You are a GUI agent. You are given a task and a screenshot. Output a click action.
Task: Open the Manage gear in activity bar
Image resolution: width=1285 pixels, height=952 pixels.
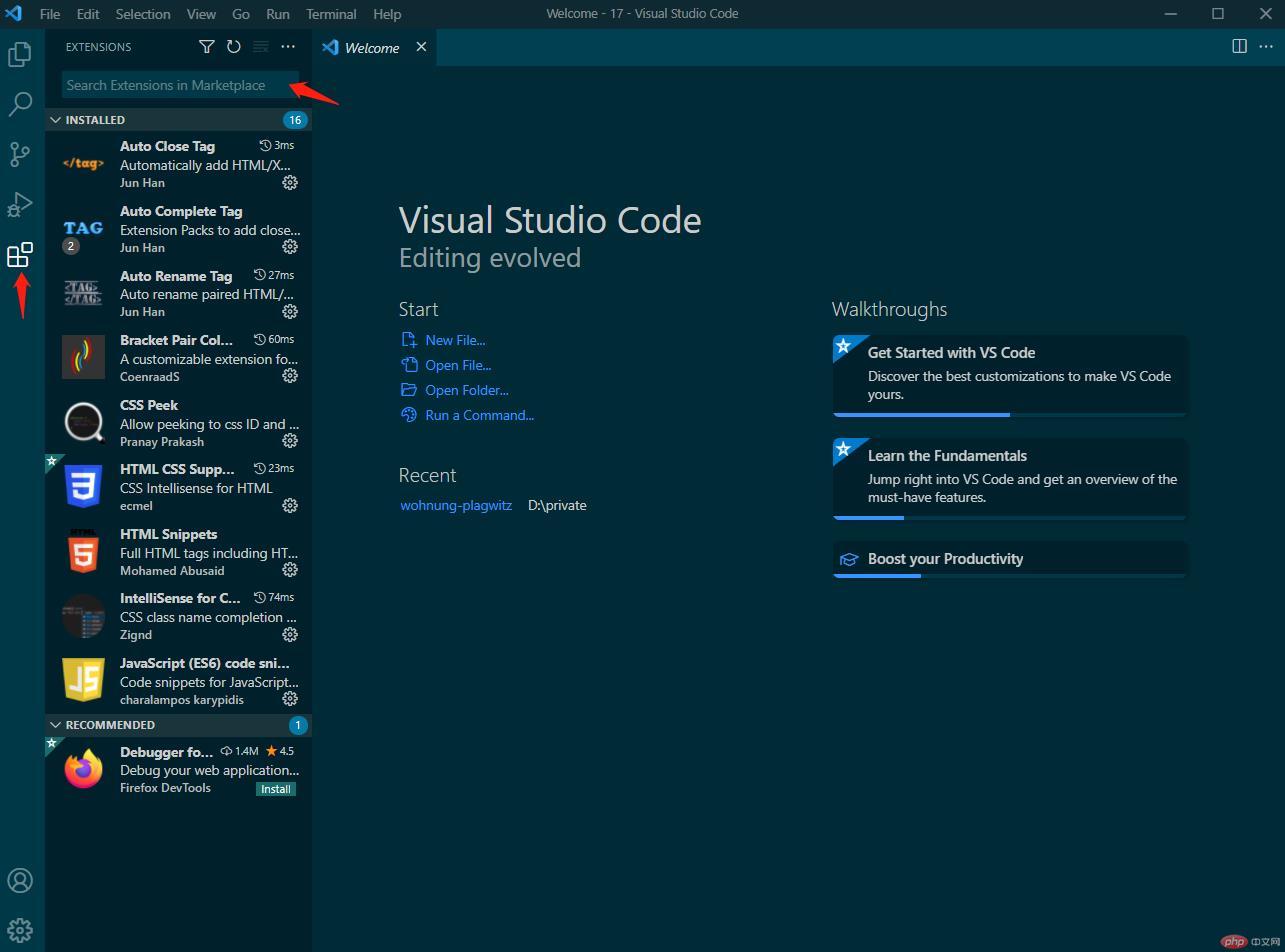point(20,930)
